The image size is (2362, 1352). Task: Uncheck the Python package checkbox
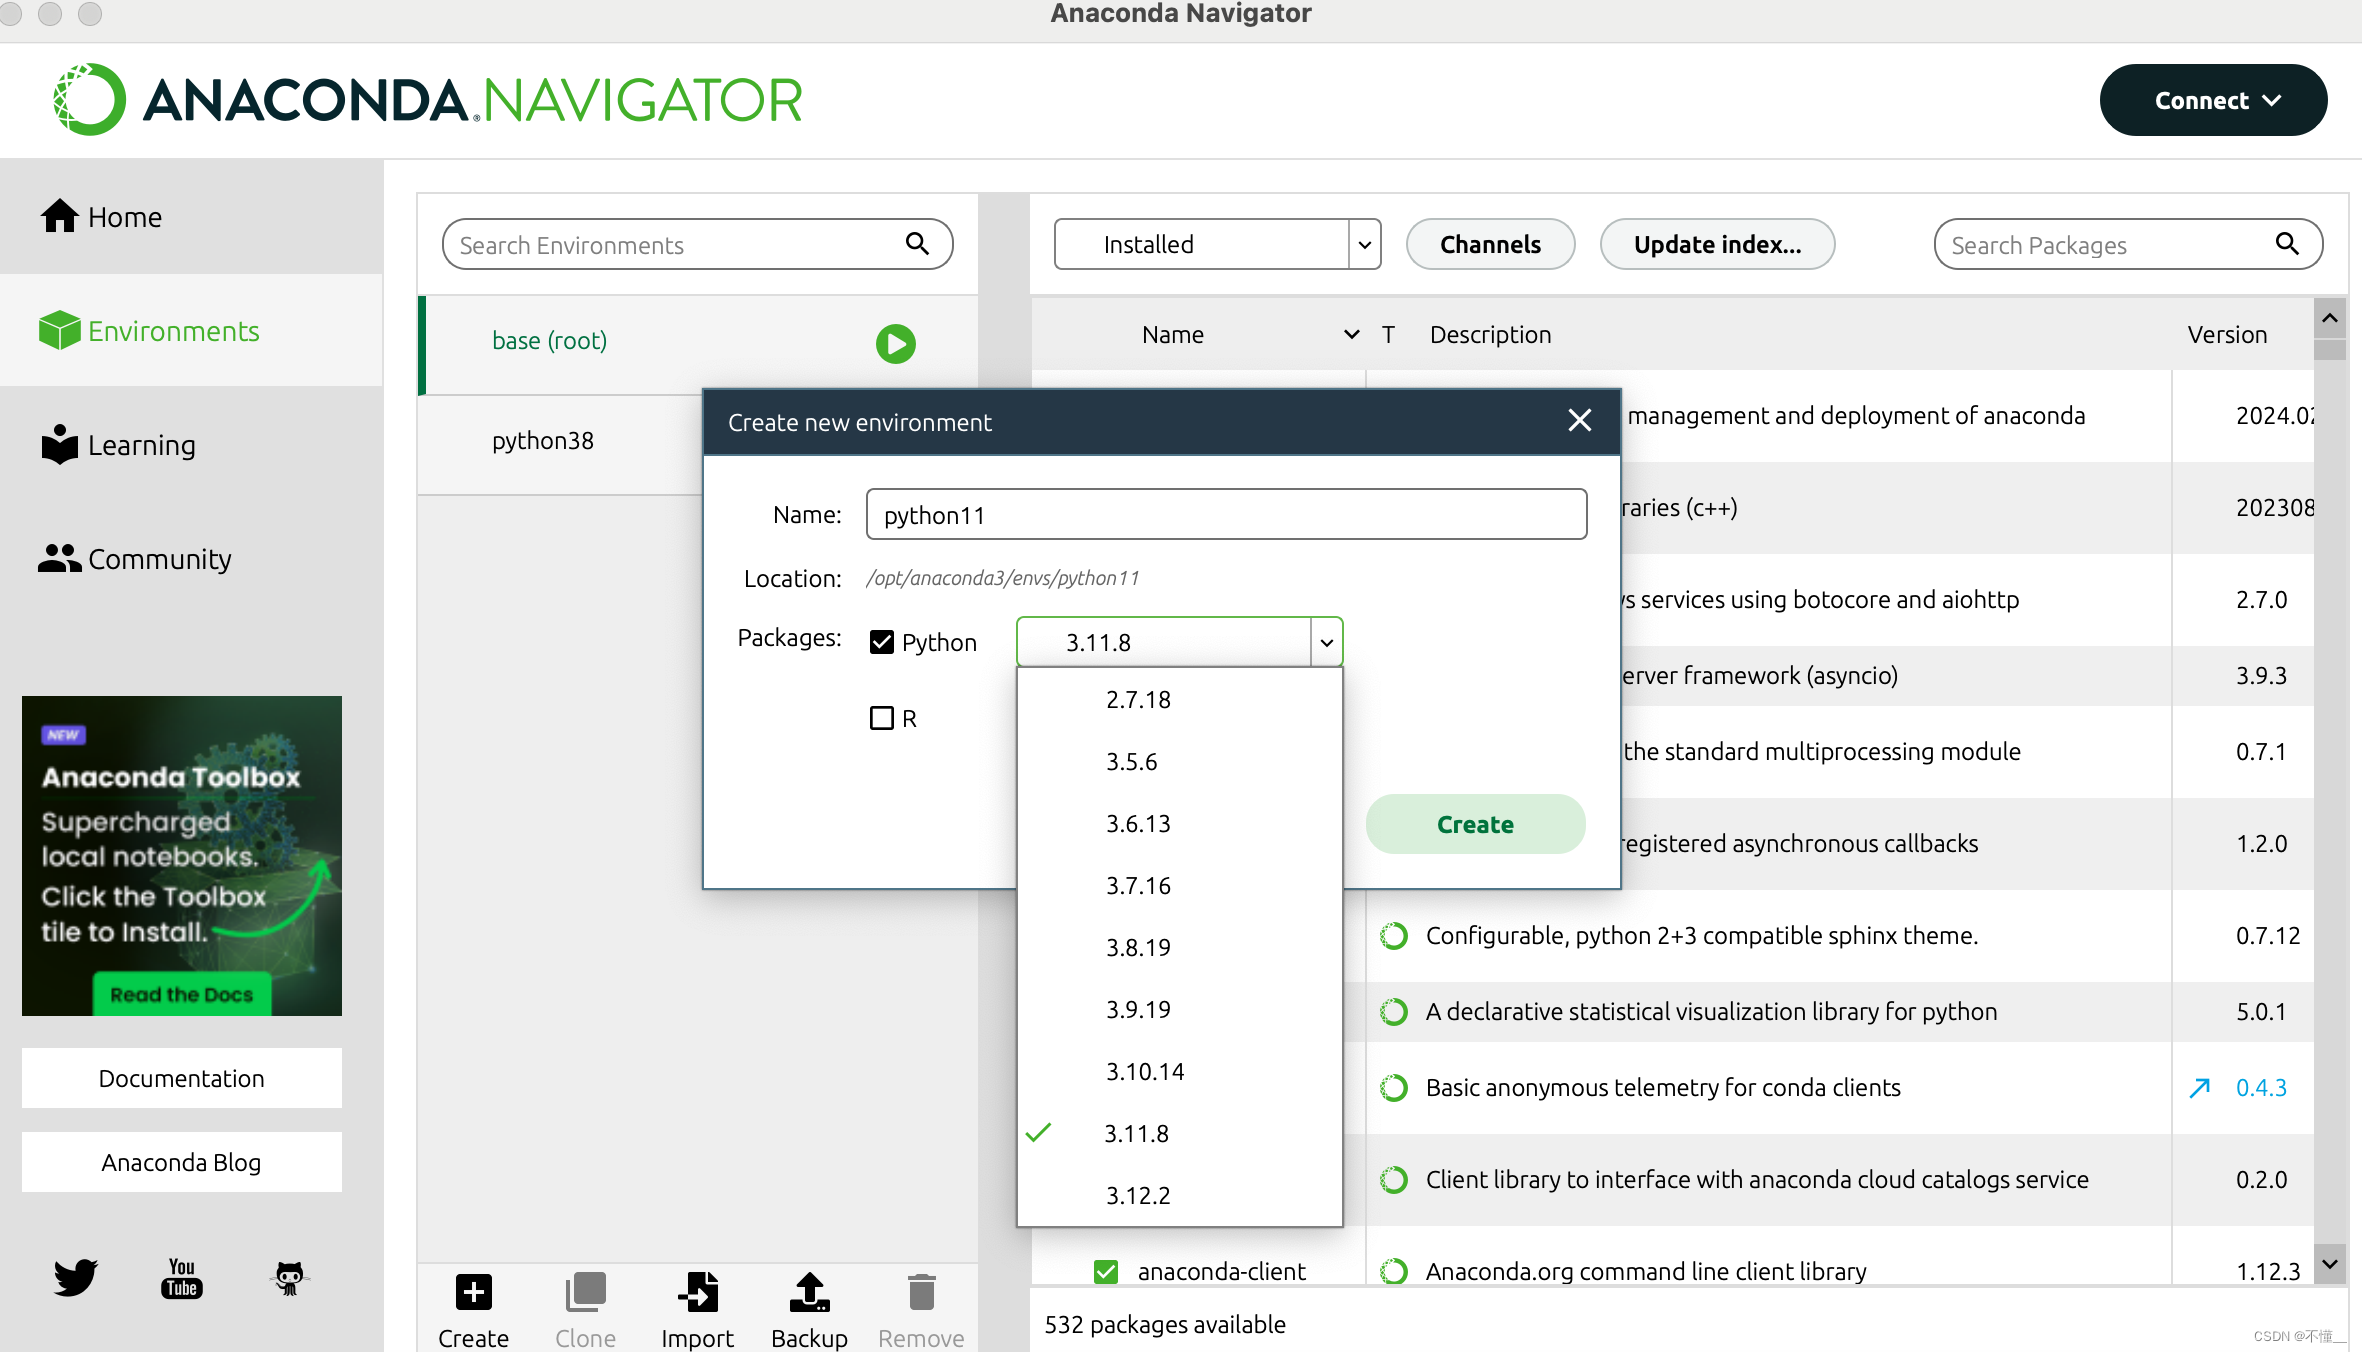tap(882, 642)
